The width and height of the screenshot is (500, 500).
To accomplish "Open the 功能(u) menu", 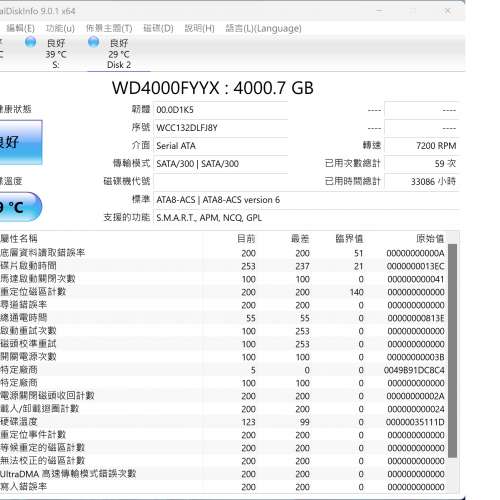I will pyautogui.click(x=60, y=28).
